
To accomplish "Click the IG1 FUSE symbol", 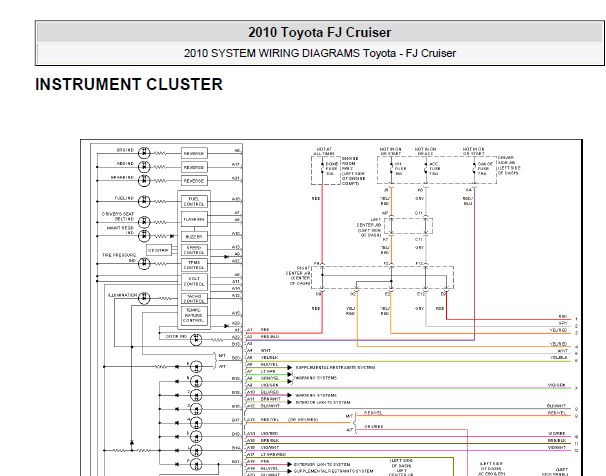I will pyautogui.click(x=391, y=168).
